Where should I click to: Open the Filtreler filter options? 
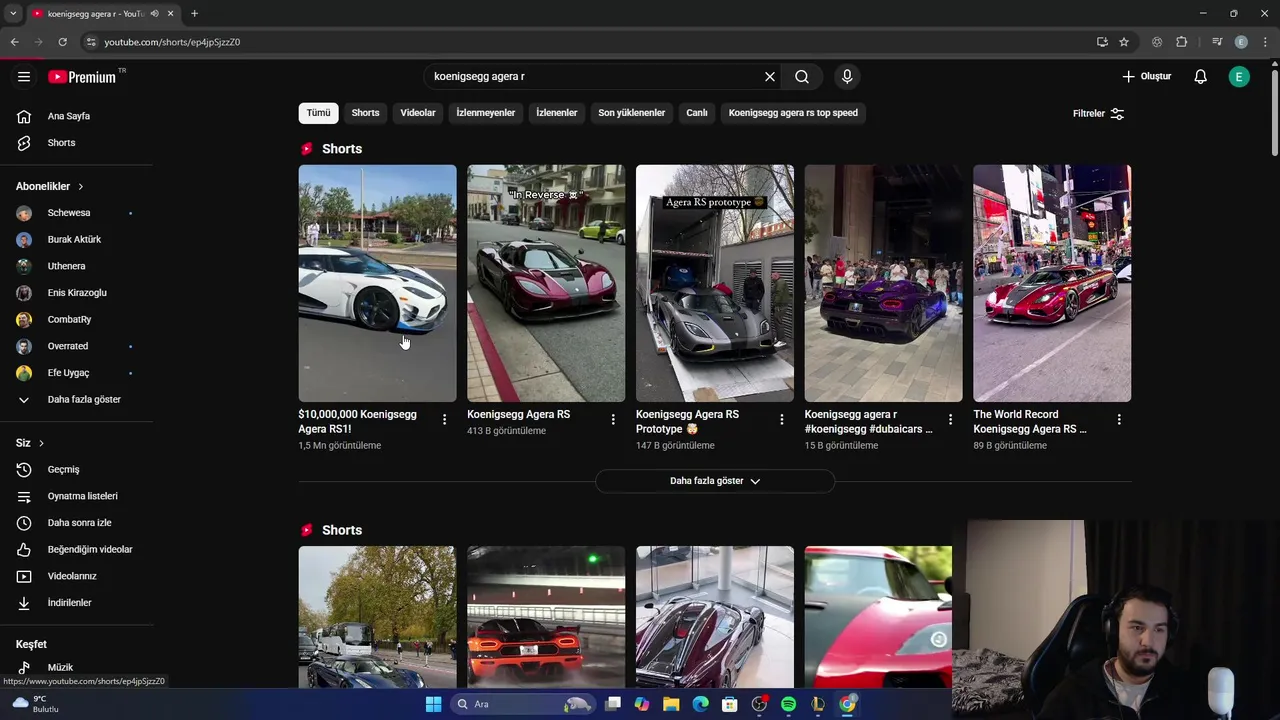(x=1098, y=113)
